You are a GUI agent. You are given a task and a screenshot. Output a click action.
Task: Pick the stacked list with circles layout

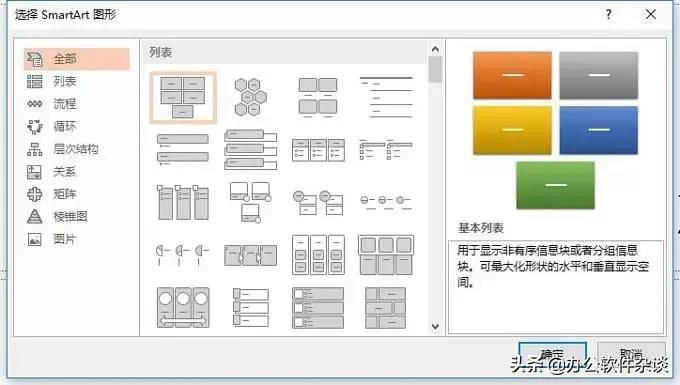[x=318, y=202]
